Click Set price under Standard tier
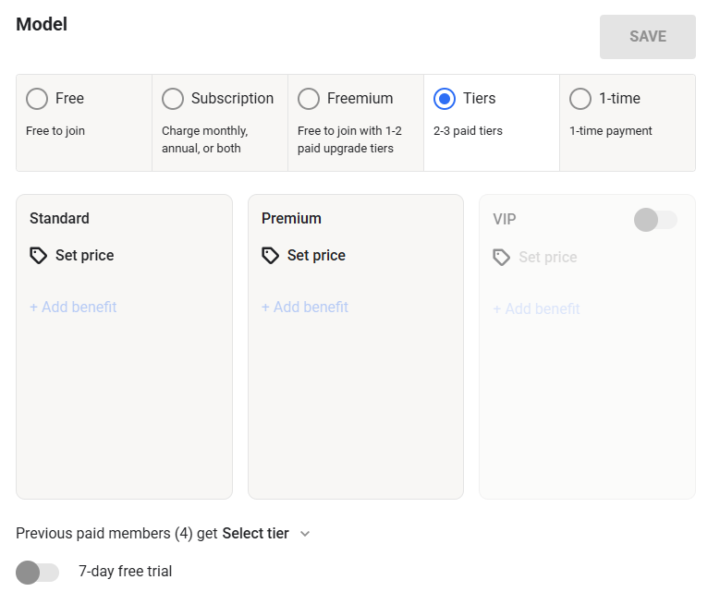720x616 pixels. 84,256
